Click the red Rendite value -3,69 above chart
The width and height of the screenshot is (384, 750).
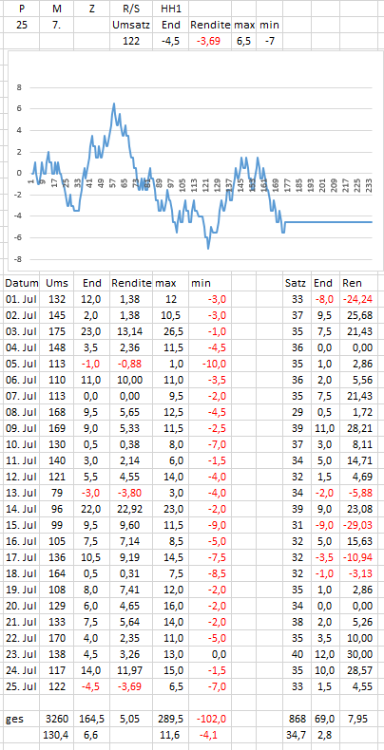pyautogui.click(x=210, y=41)
